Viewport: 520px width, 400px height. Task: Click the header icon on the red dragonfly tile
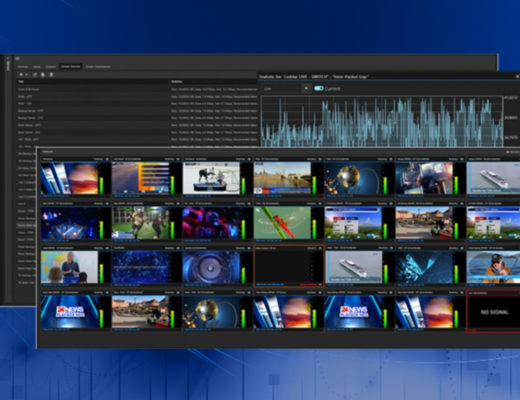pos(320,203)
